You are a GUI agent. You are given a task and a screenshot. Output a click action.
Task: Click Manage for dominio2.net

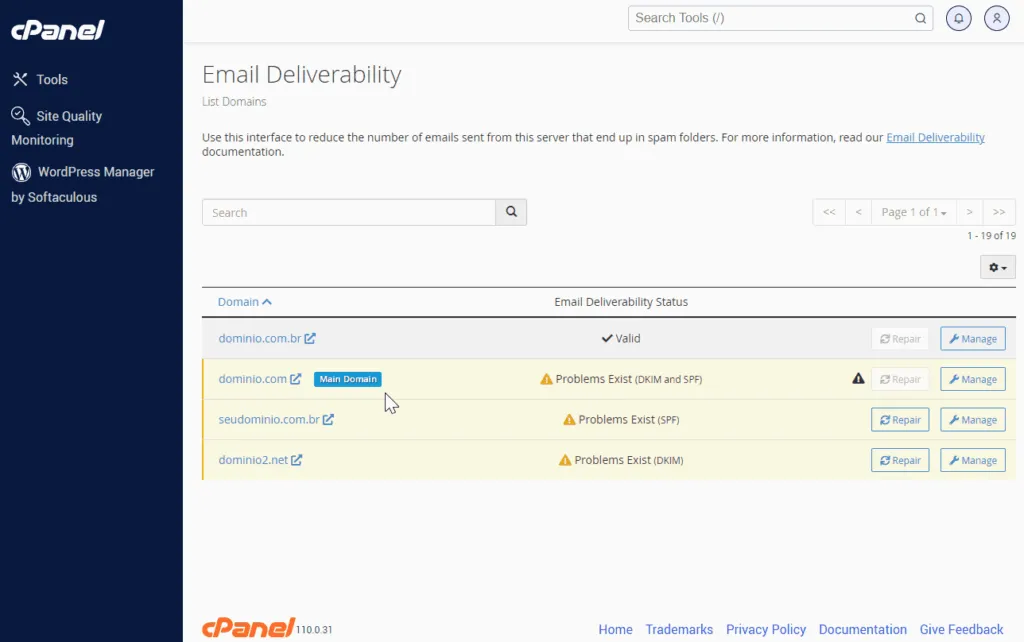tap(972, 460)
